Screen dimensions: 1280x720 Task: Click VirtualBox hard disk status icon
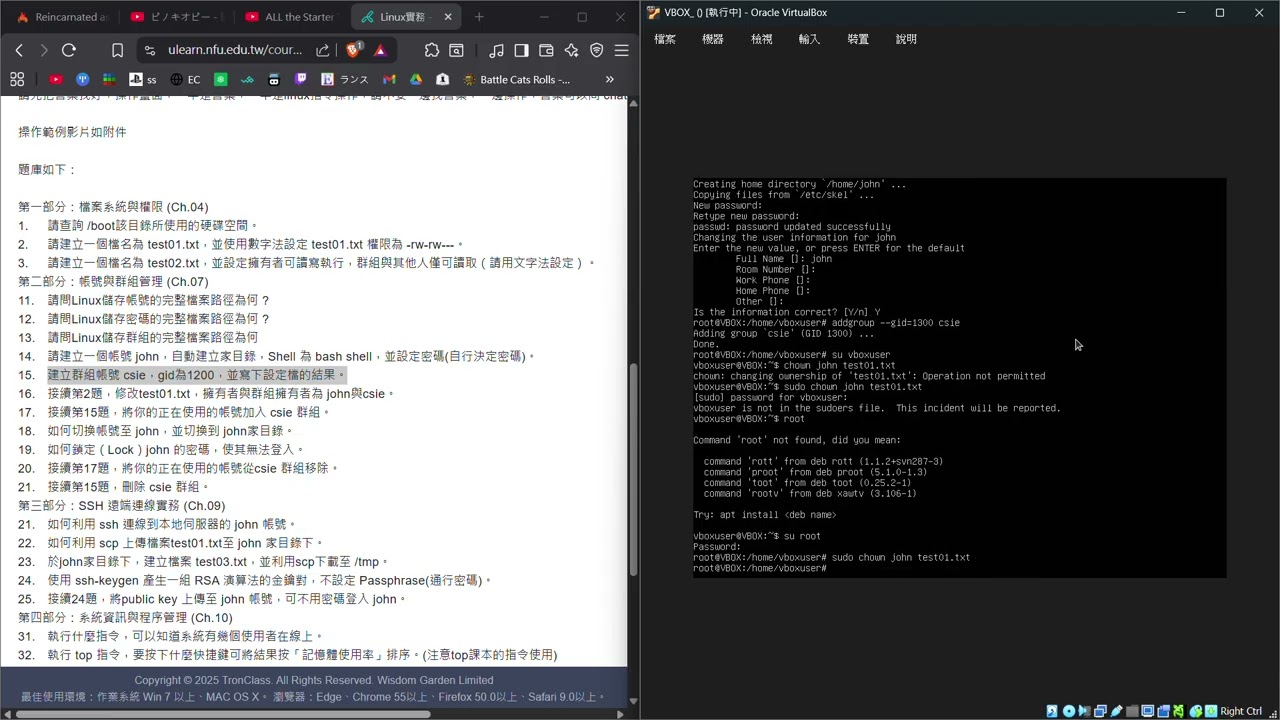click(1052, 711)
